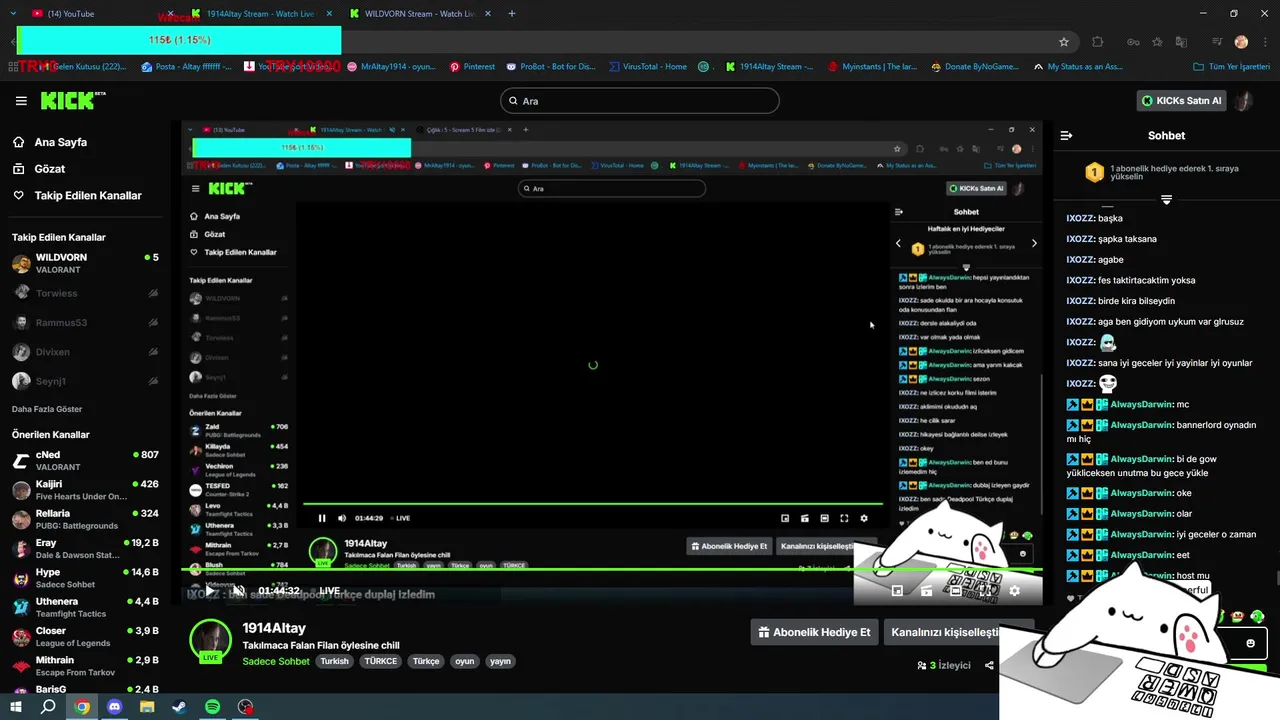
Task: Expand list with Daha Fazla Göster
Action: (47, 409)
